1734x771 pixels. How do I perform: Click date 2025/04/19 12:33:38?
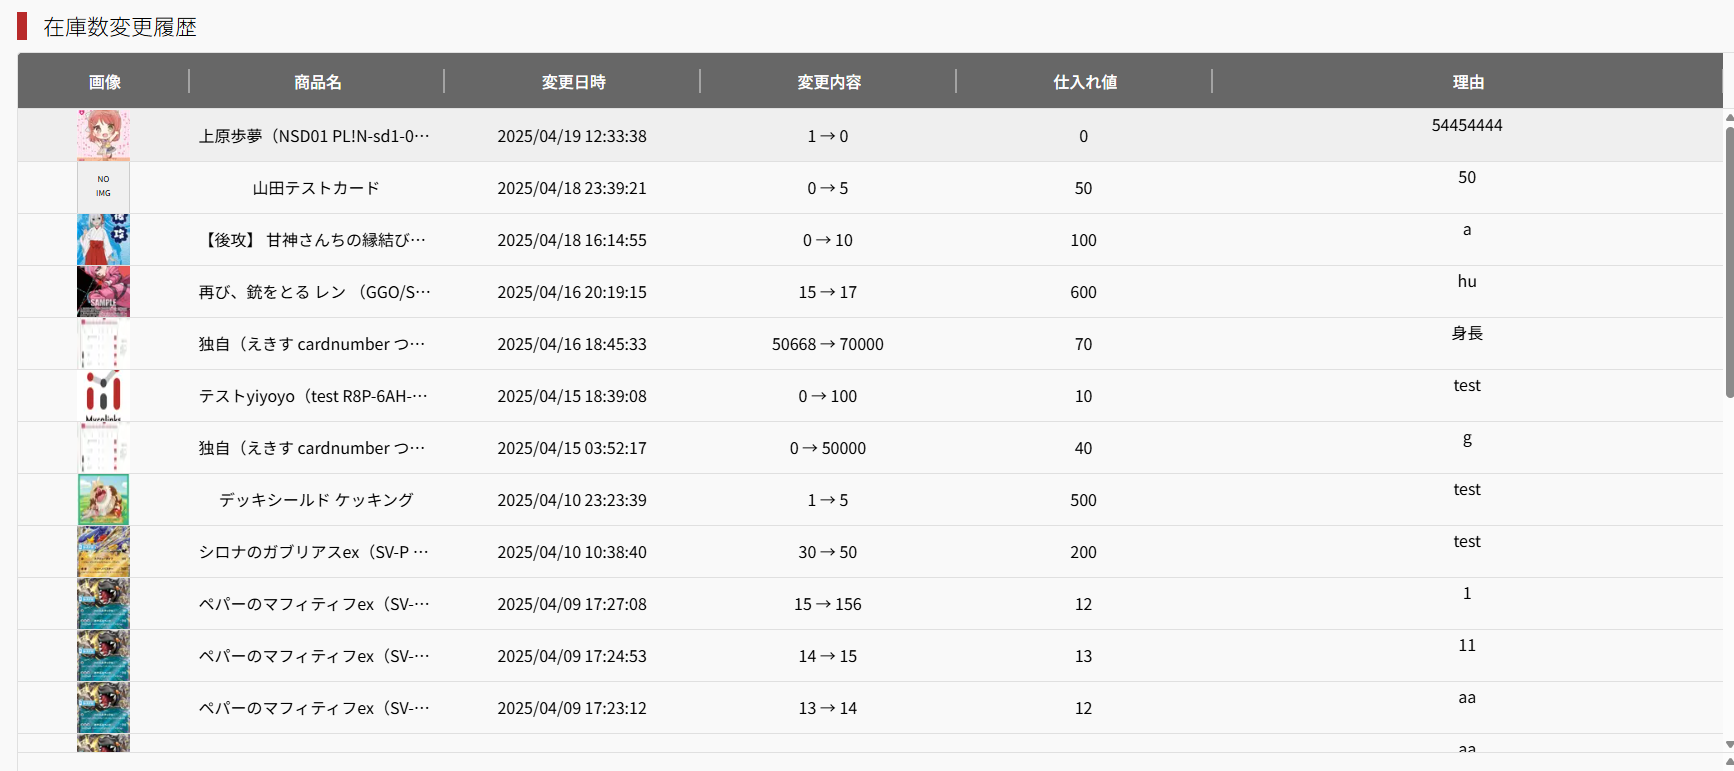[x=572, y=136]
